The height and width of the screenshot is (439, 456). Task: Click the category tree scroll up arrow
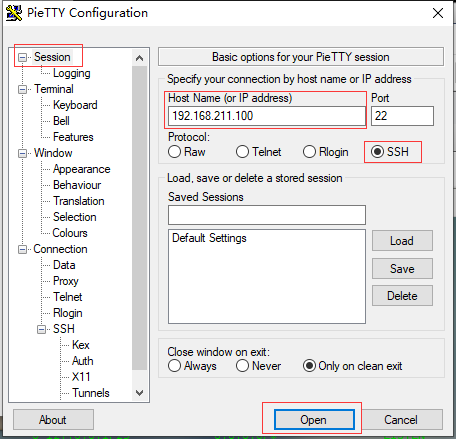(x=140, y=58)
